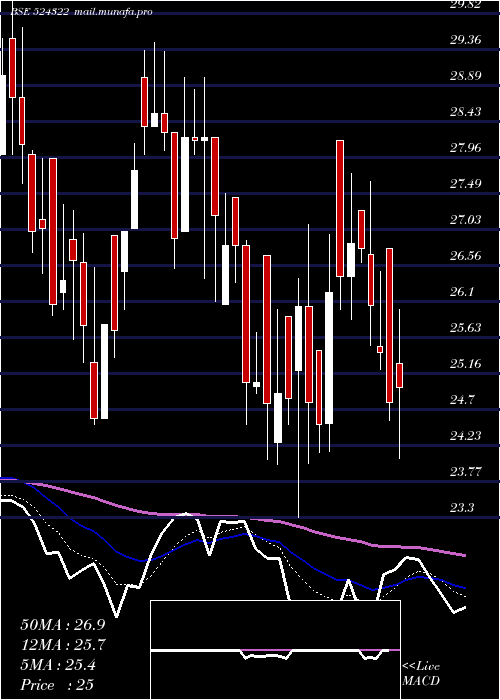
Task: Click the 27.49 price axis label
Action: 466,183
